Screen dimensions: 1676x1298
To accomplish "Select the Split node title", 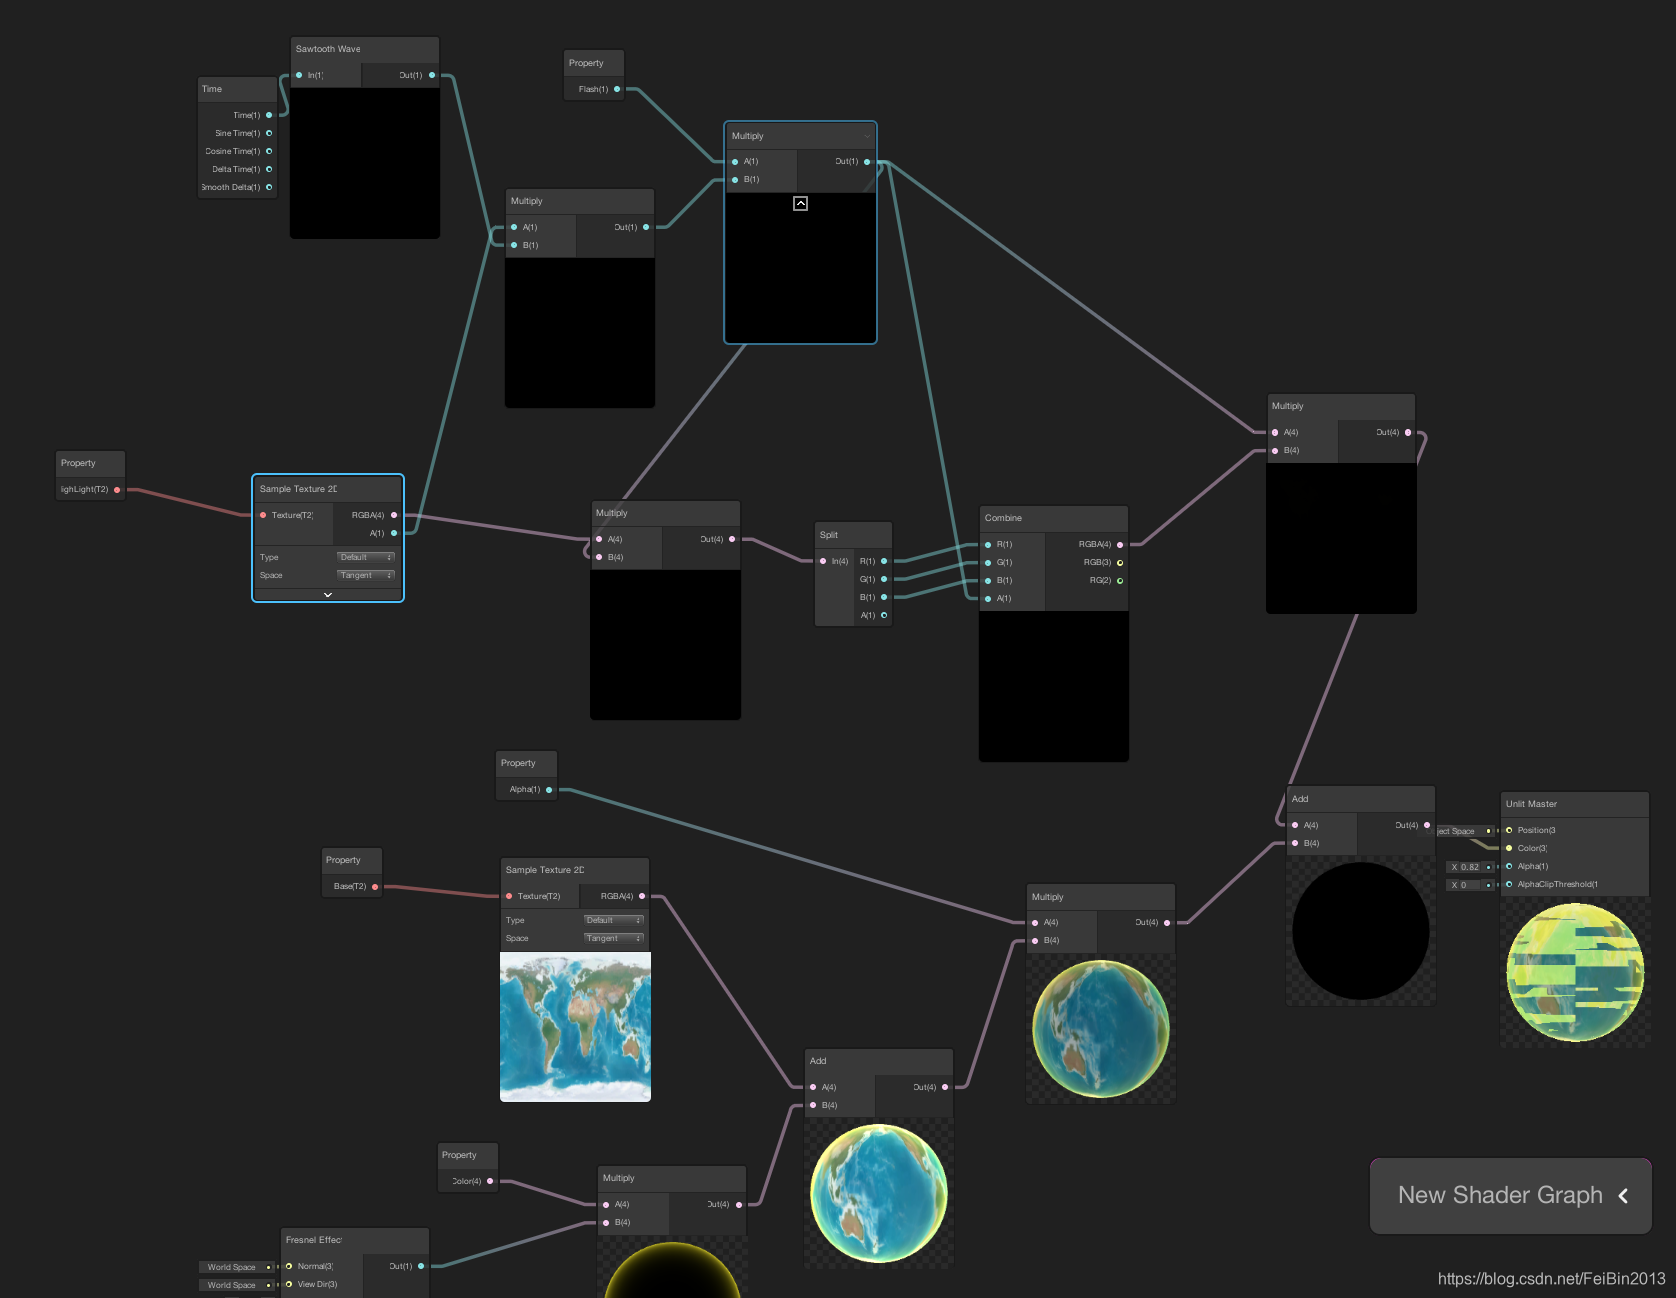I will tap(829, 535).
